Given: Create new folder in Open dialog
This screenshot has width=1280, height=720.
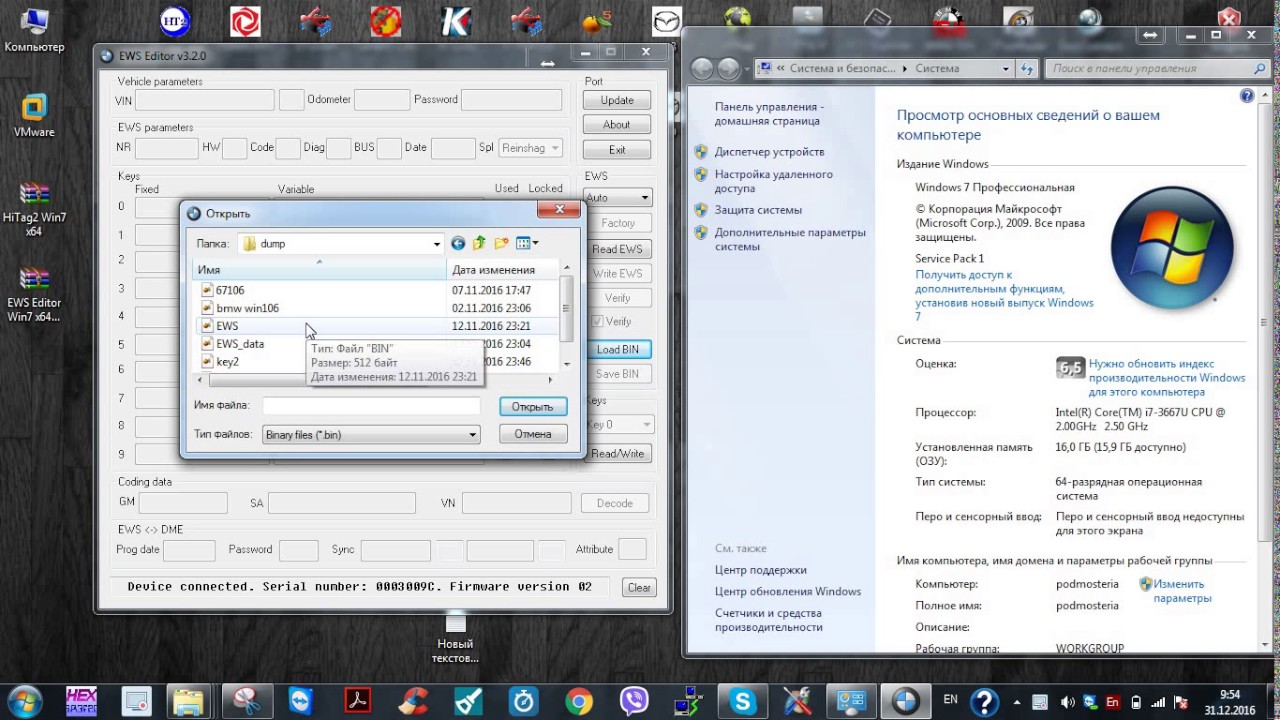Looking at the screenshot, I should pos(501,243).
